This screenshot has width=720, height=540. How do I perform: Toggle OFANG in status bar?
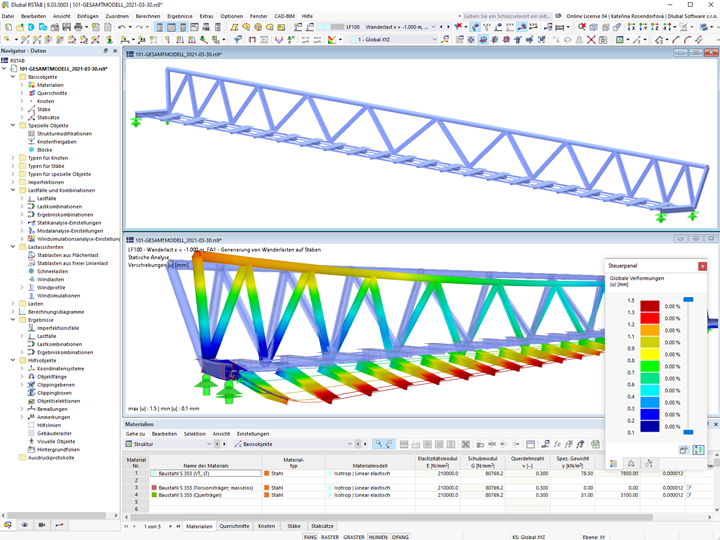(x=400, y=537)
